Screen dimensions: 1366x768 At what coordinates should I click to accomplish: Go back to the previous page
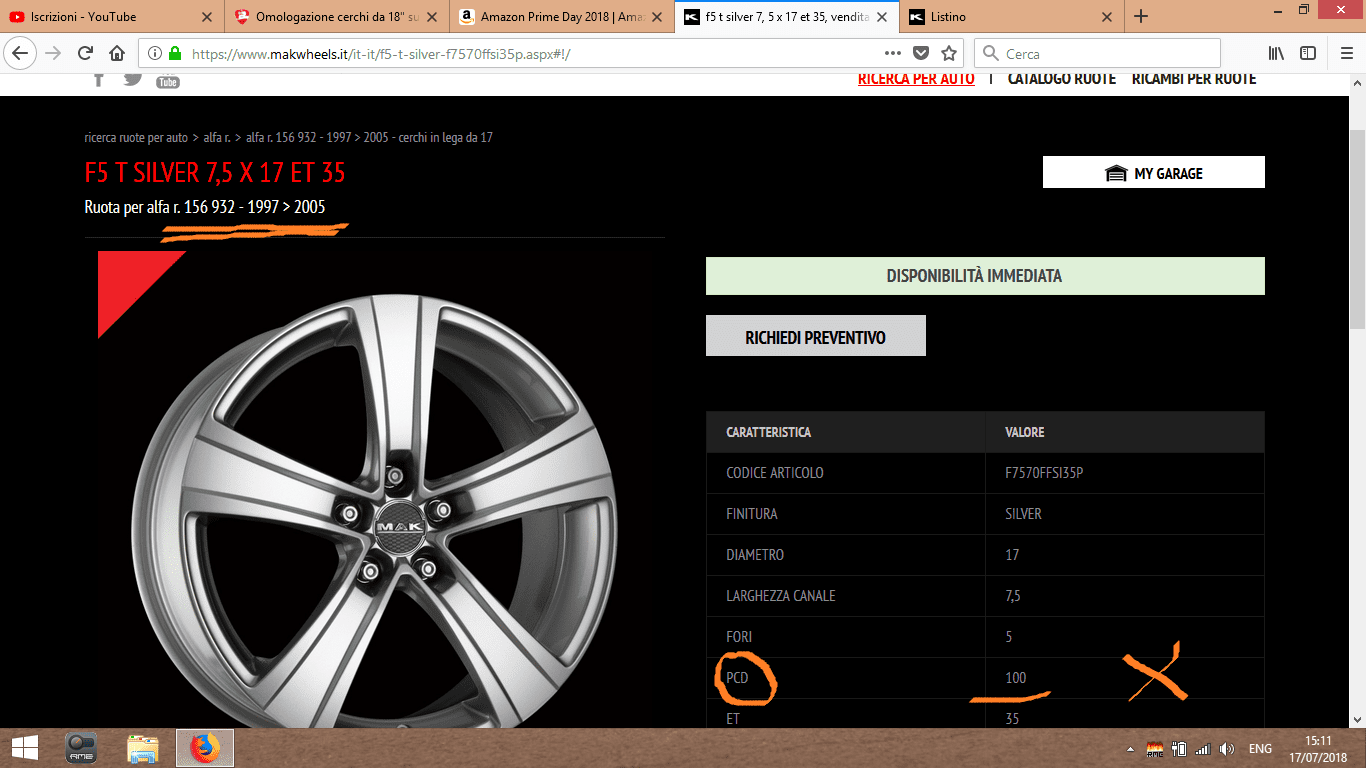point(22,54)
